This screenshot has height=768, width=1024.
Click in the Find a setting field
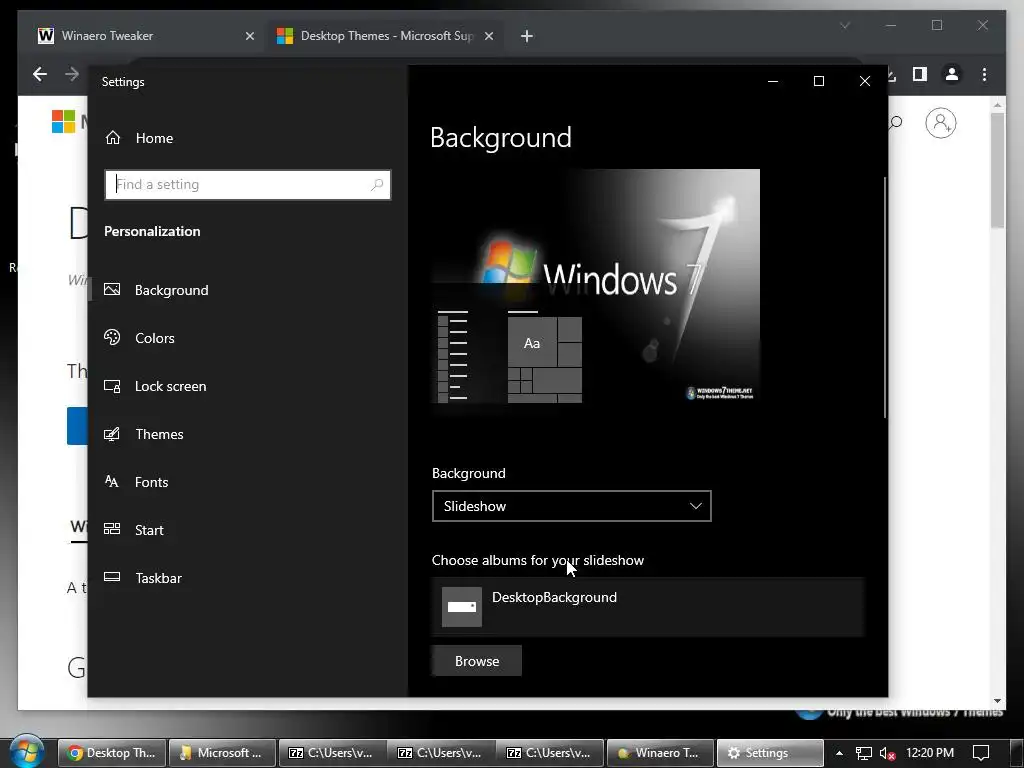tap(248, 185)
